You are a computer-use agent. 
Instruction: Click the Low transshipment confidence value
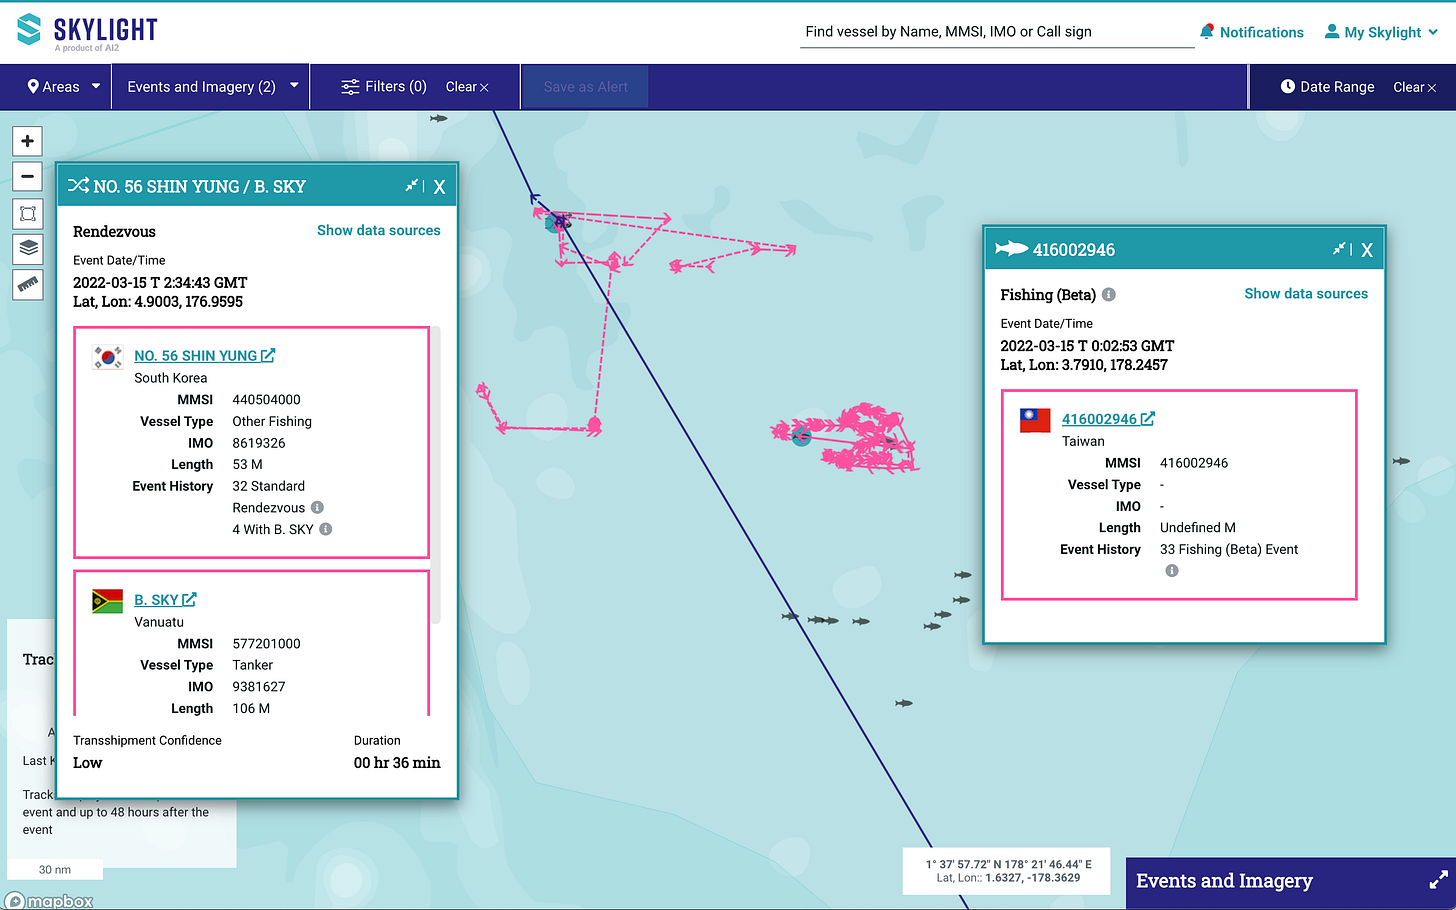pyautogui.click(x=88, y=763)
